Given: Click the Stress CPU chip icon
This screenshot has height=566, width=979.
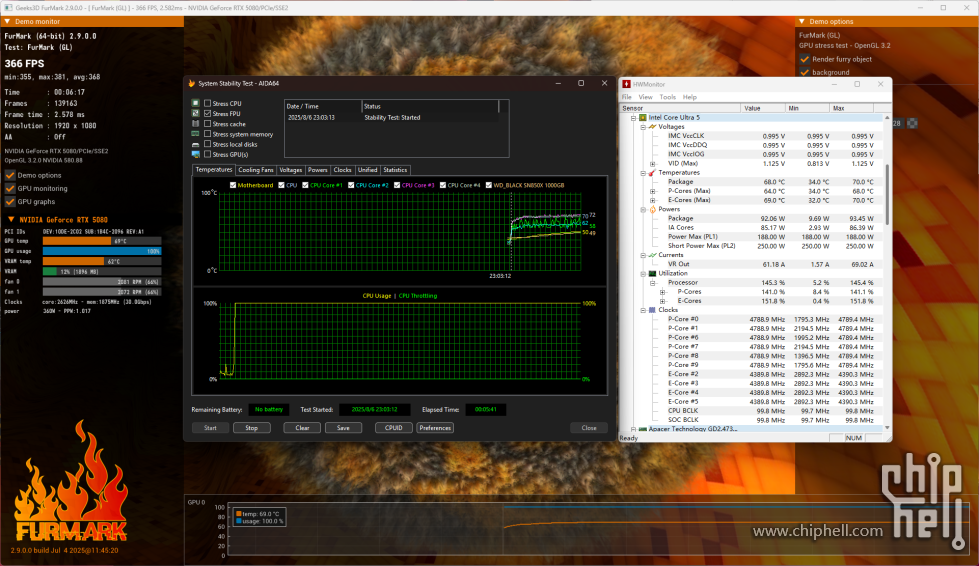Looking at the screenshot, I should pyautogui.click(x=195, y=104).
